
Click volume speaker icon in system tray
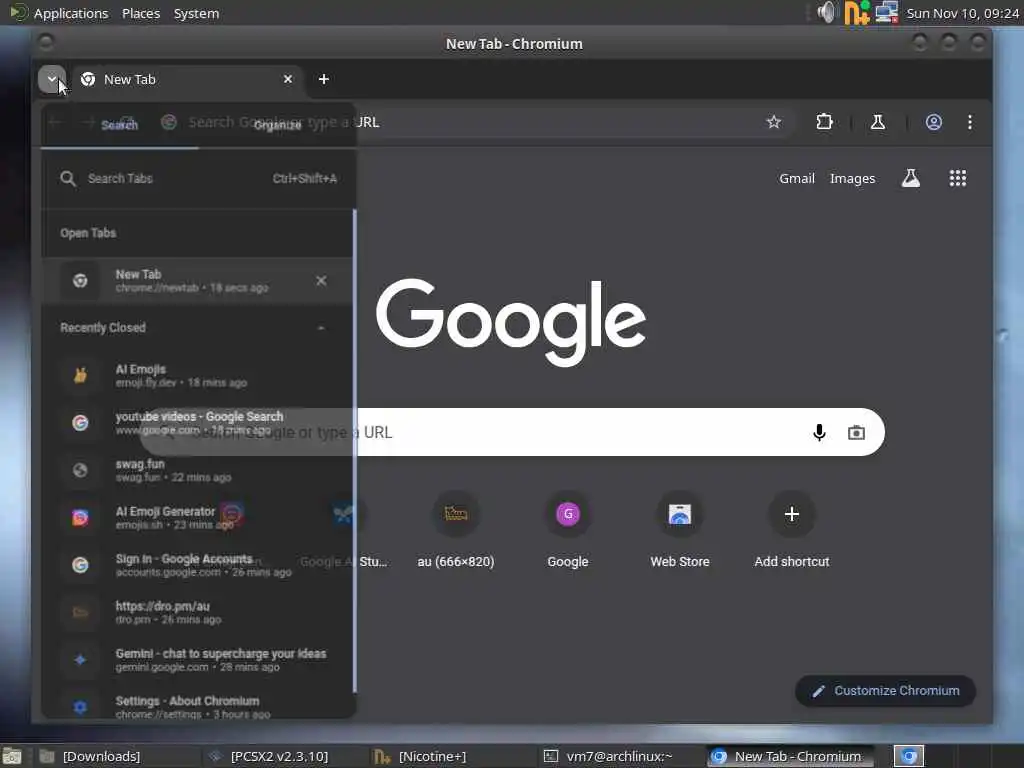826,12
